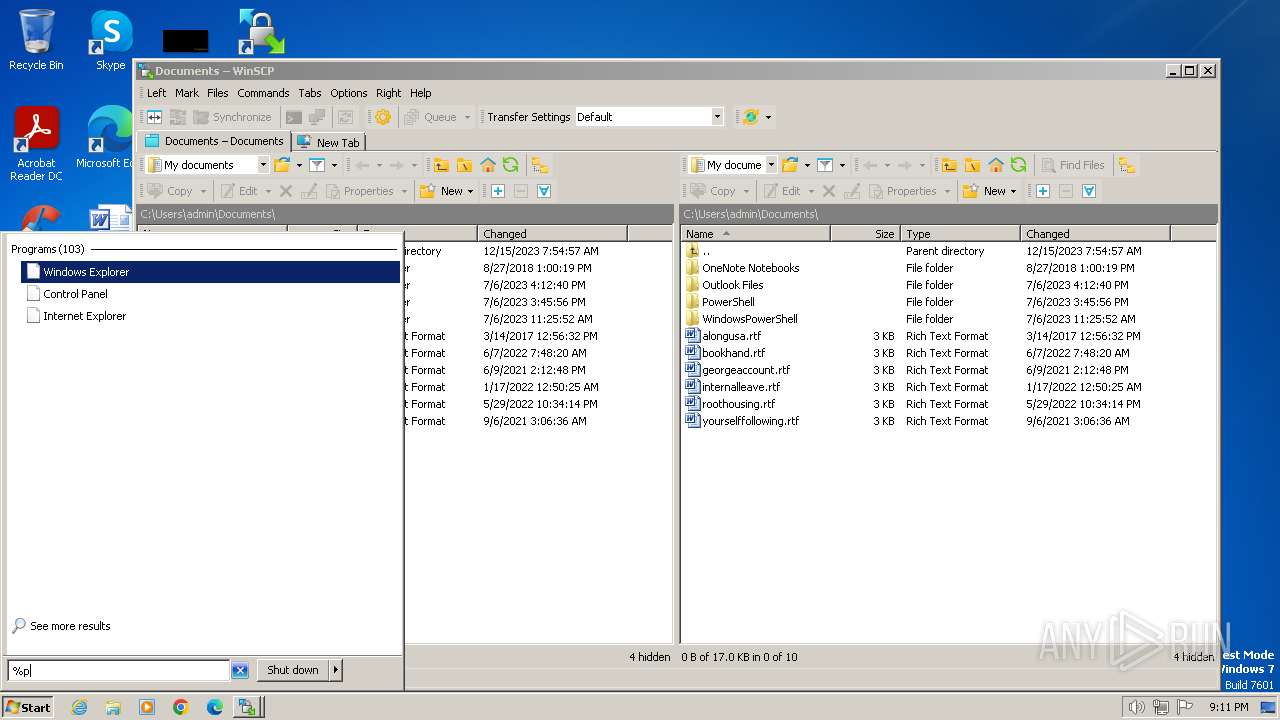This screenshot has width=1280, height=720.
Task: Click the Synchronize toolbar button
Action: click(x=232, y=117)
